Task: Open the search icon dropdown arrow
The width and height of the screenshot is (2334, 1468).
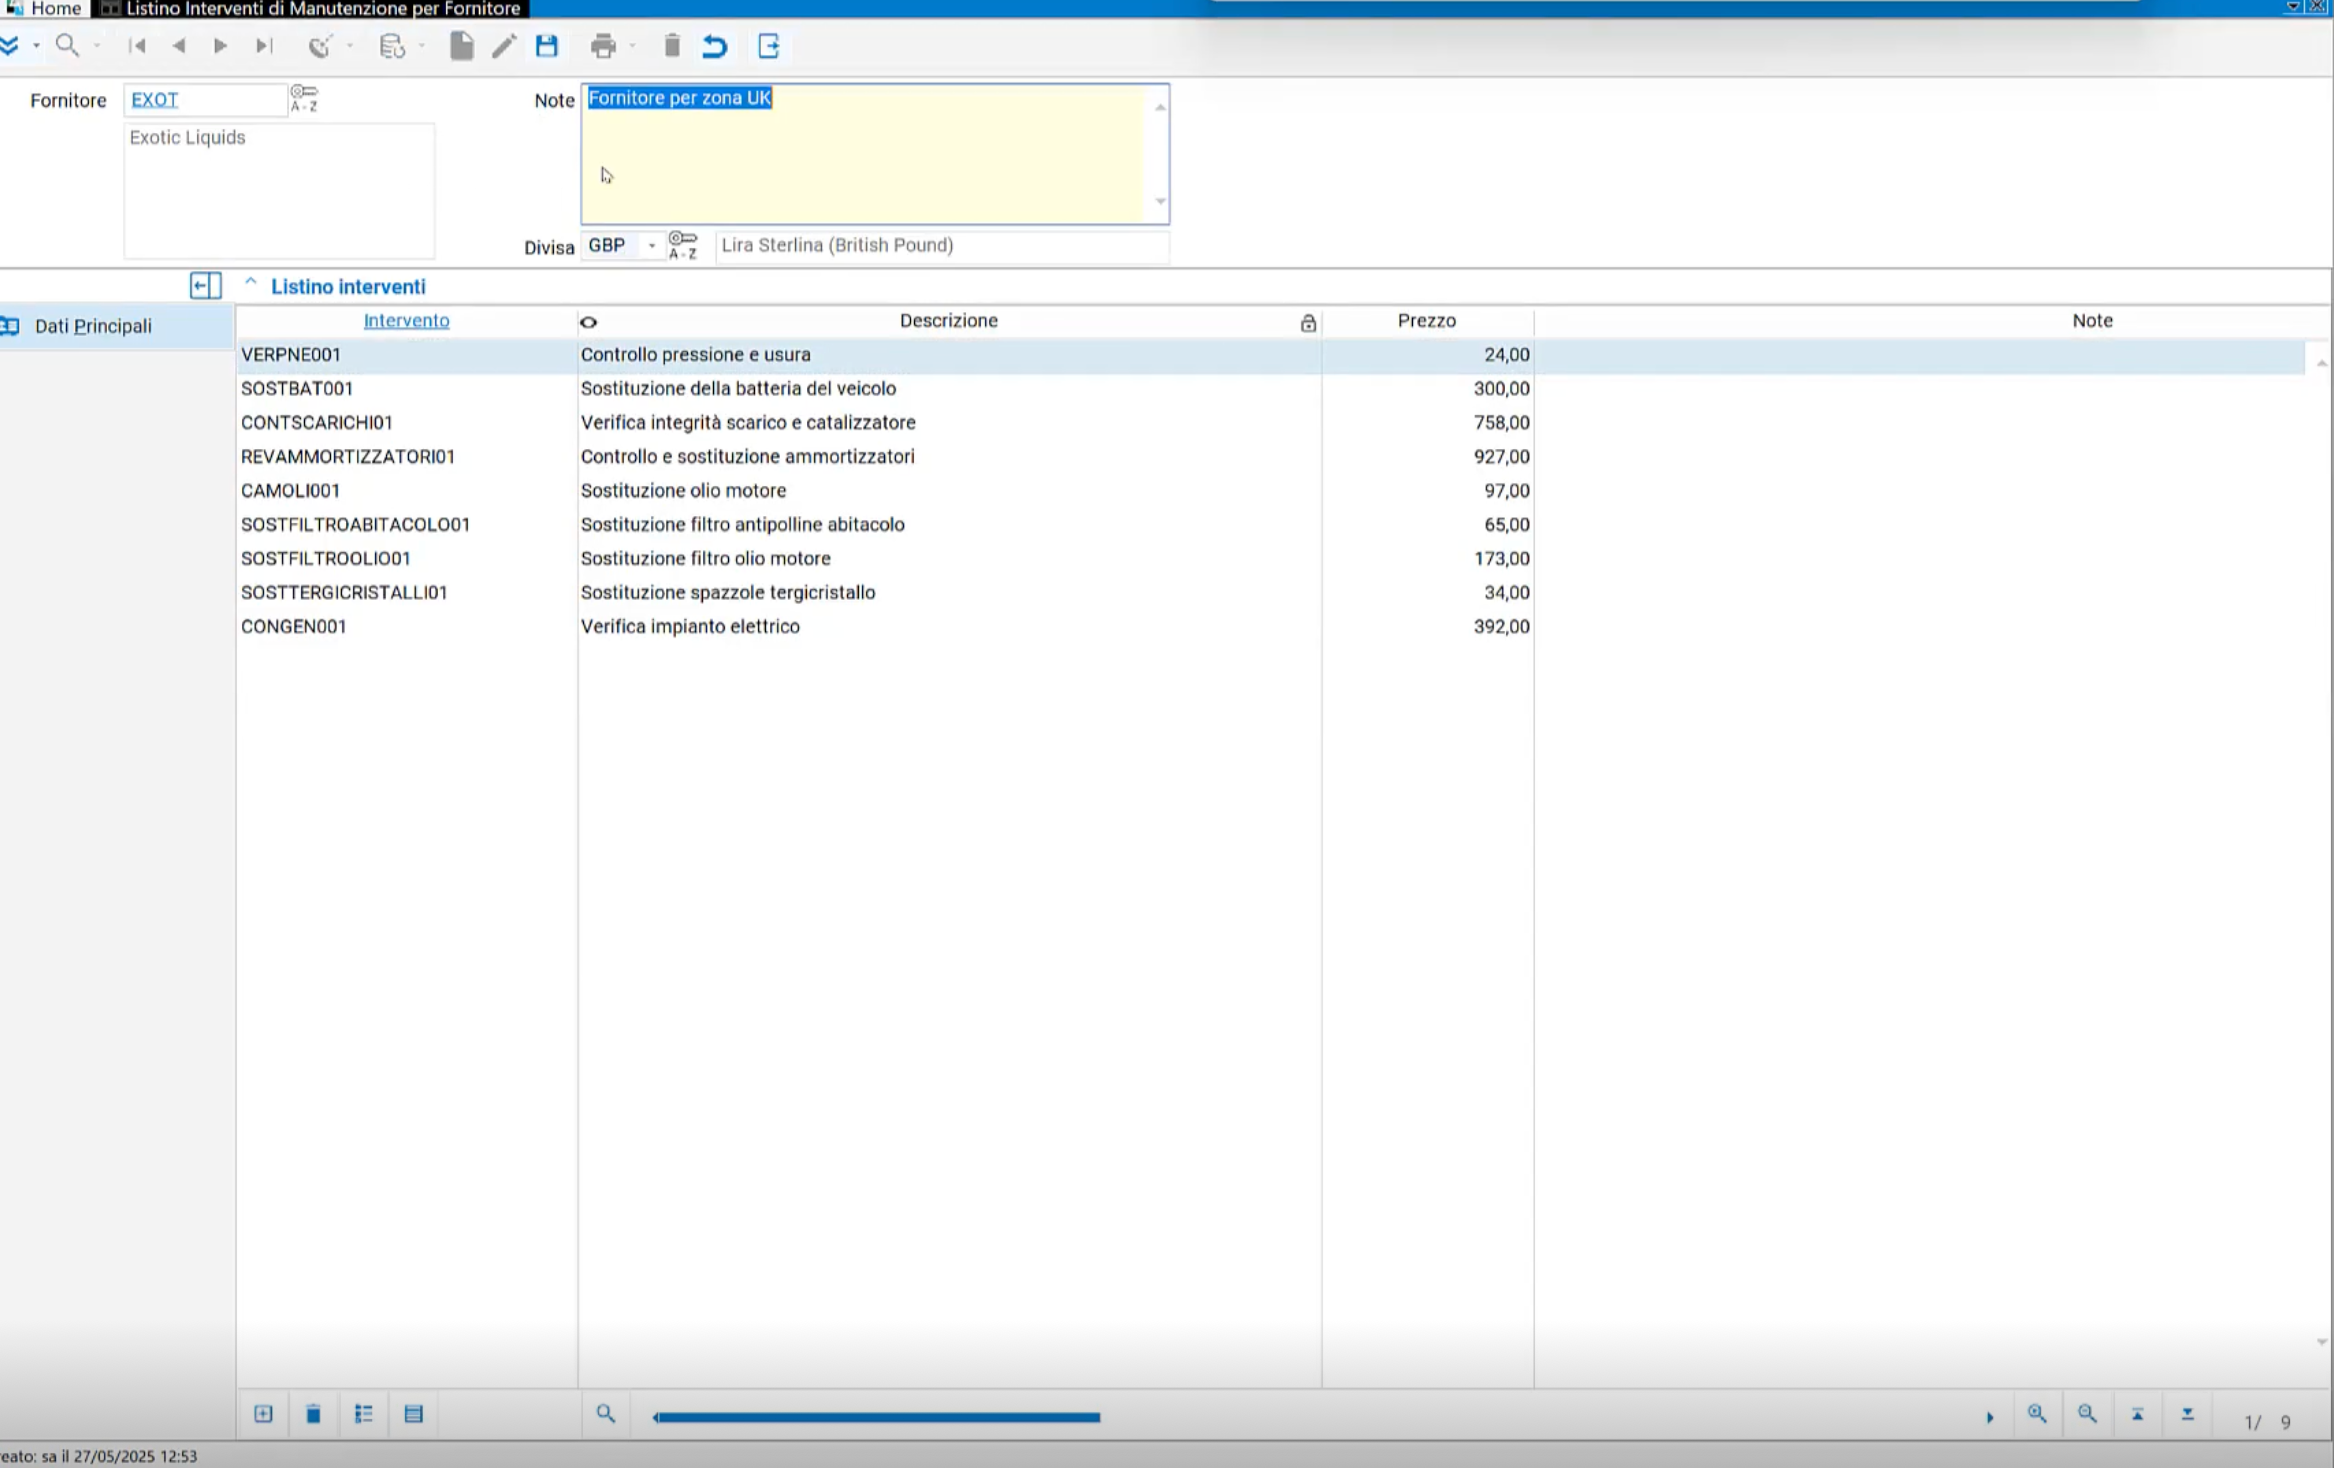Action: tap(97, 46)
